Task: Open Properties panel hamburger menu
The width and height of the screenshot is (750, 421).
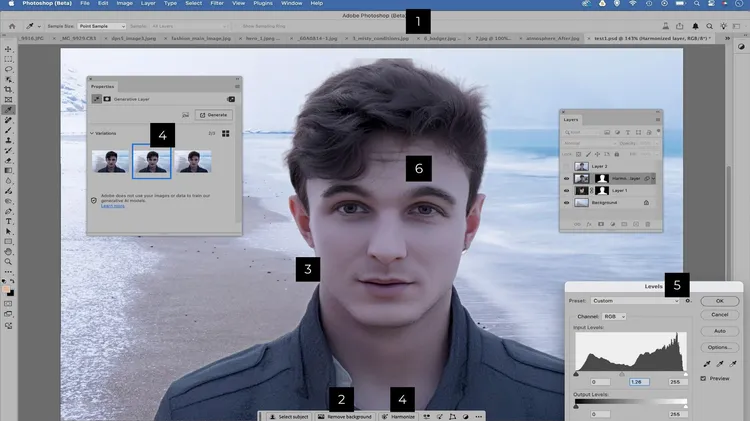Action: tap(237, 87)
